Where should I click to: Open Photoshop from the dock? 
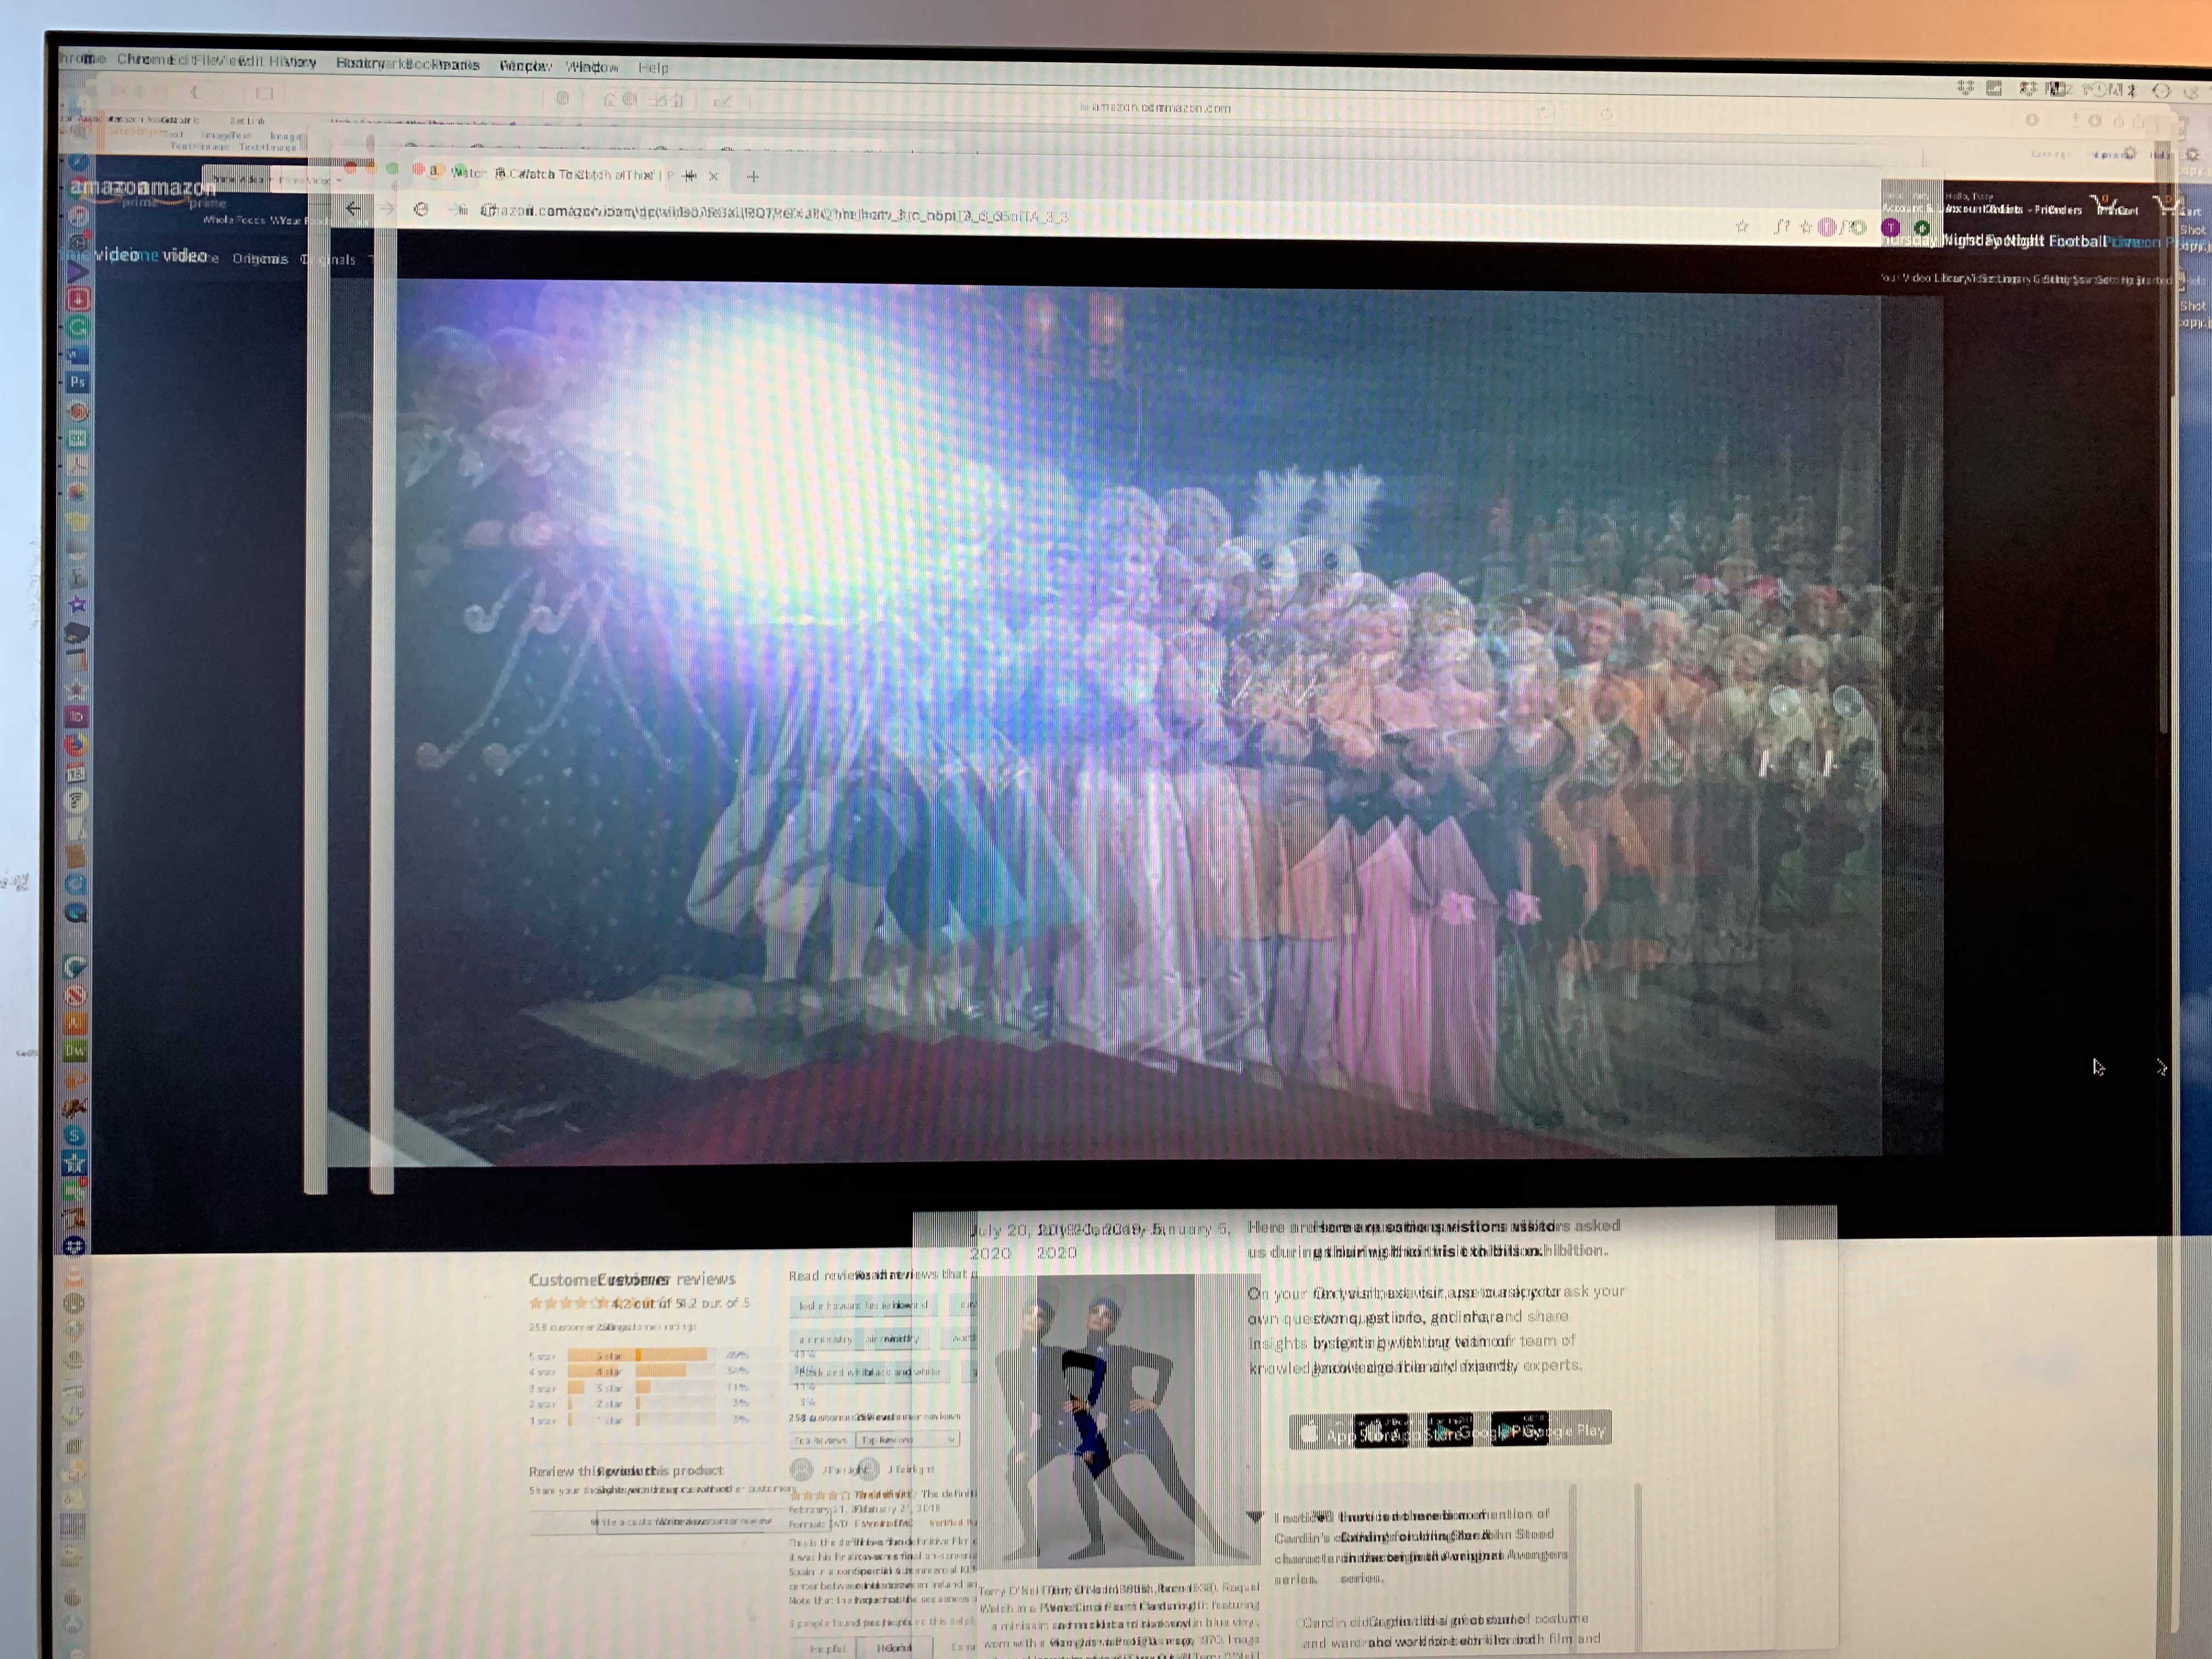click(x=77, y=382)
